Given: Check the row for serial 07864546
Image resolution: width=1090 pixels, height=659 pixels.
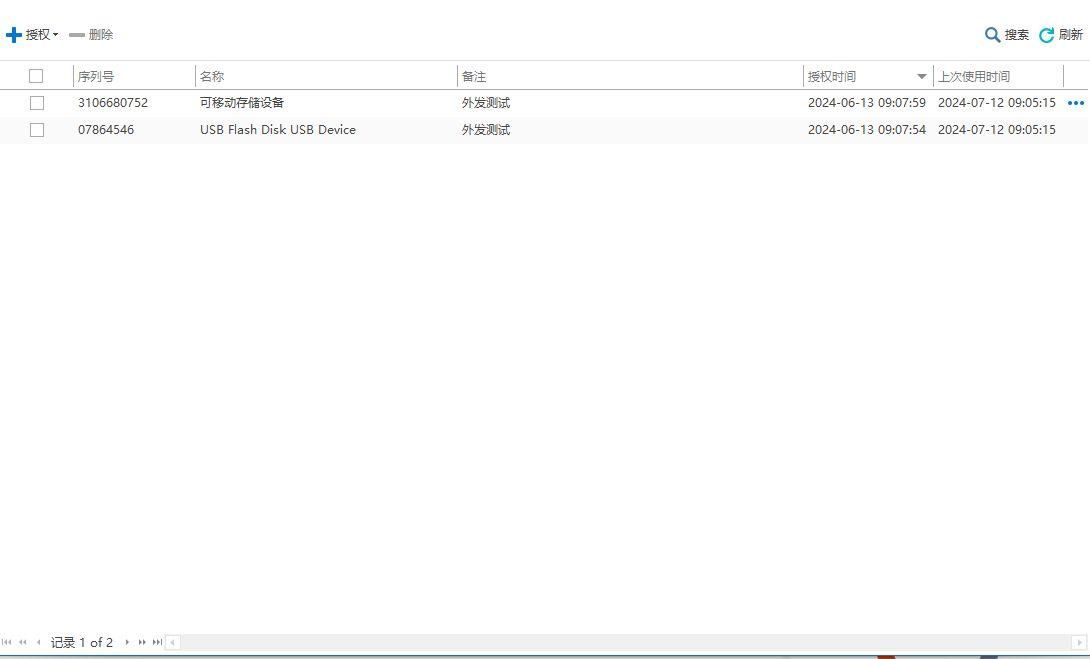Looking at the screenshot, I should [x=37, y=130].
